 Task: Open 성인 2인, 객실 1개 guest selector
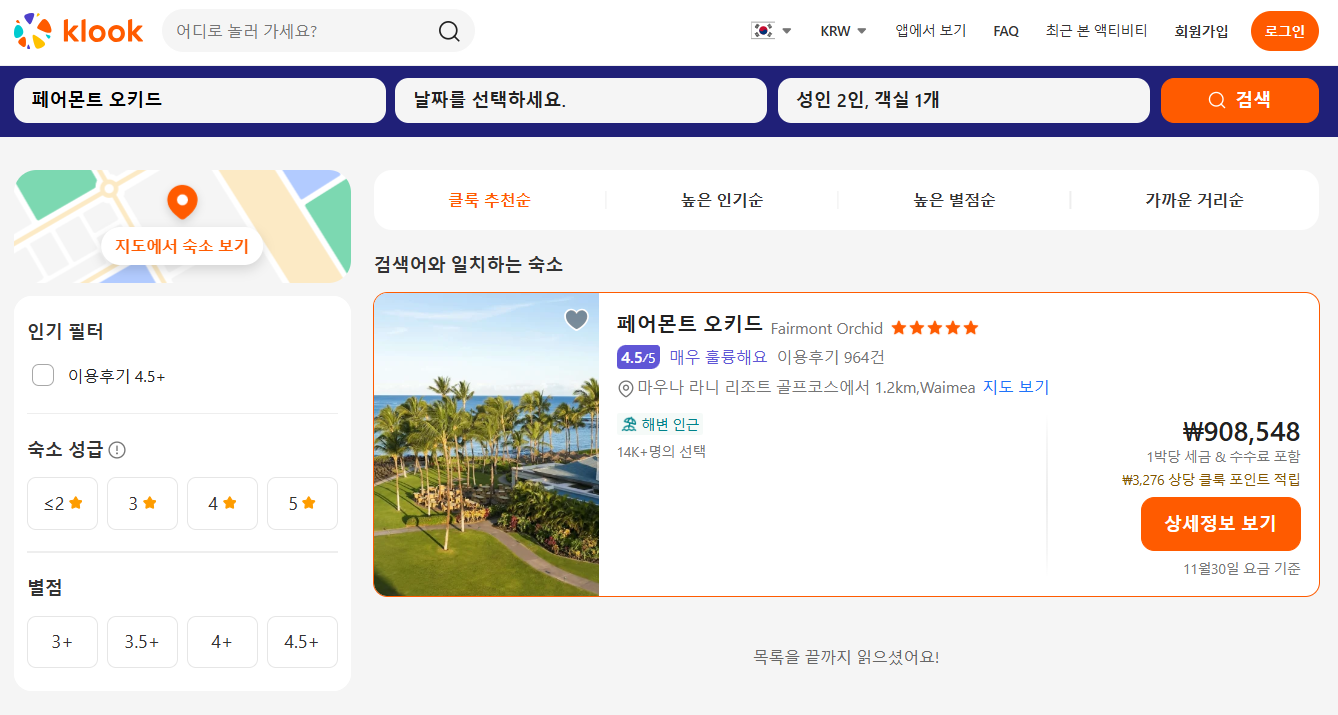click(964, 100)
